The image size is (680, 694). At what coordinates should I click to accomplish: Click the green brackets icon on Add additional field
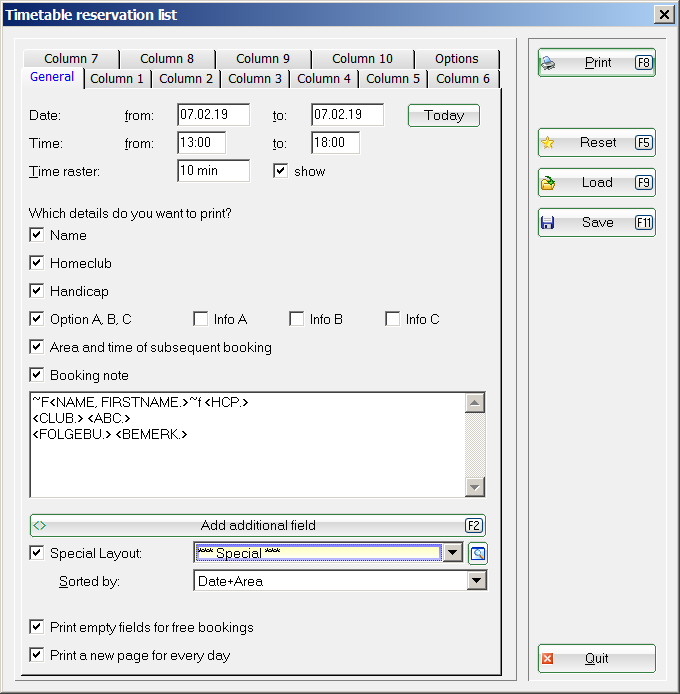click(x=40, y=525)
